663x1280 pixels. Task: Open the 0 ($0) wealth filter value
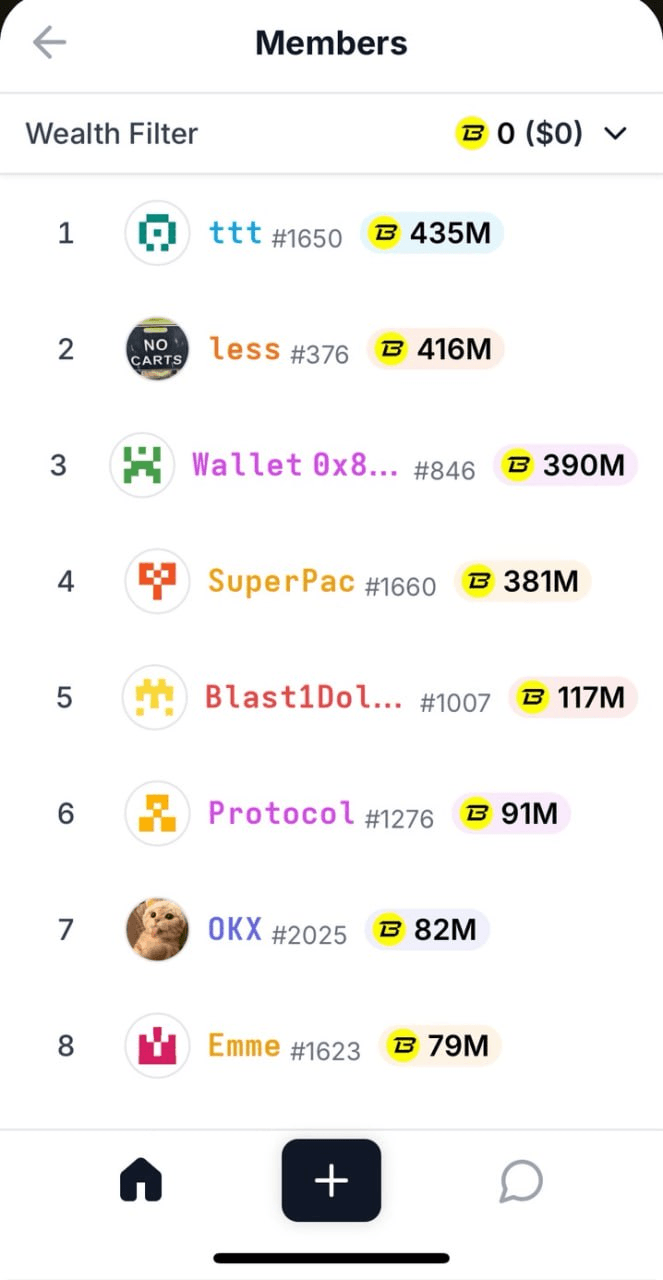tap(519, 133)
